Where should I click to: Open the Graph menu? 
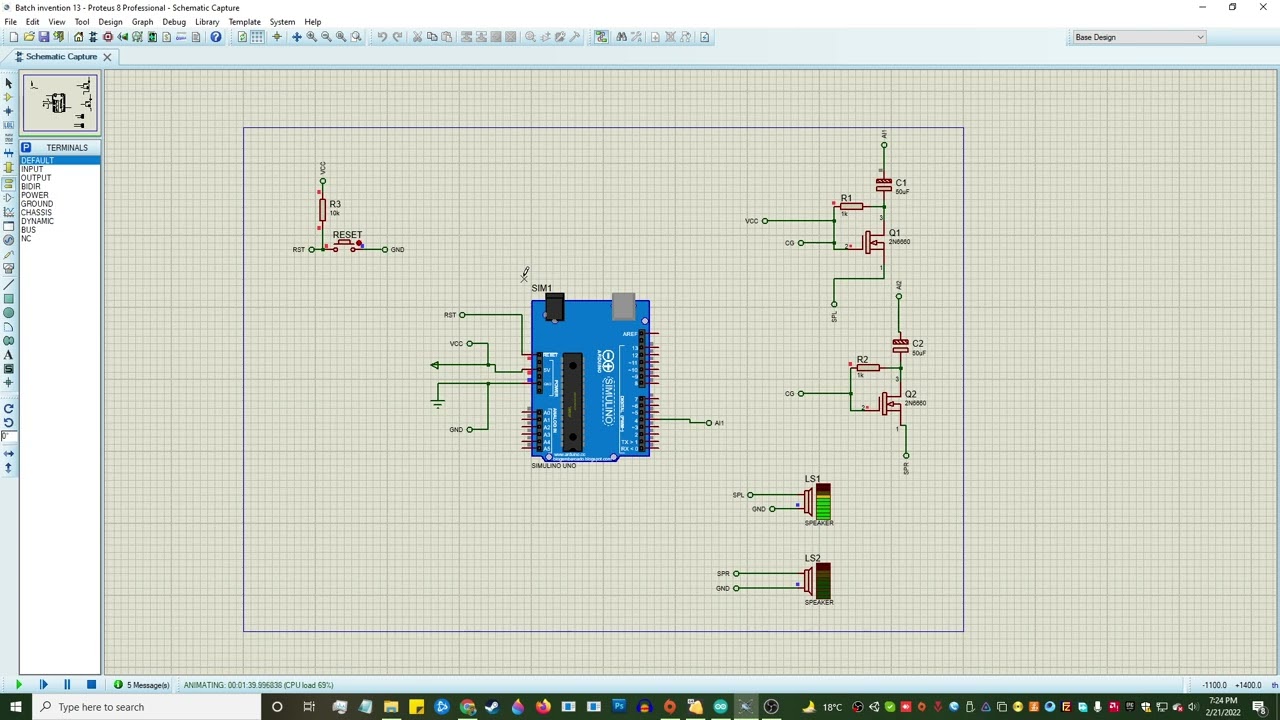coord(142,21)
